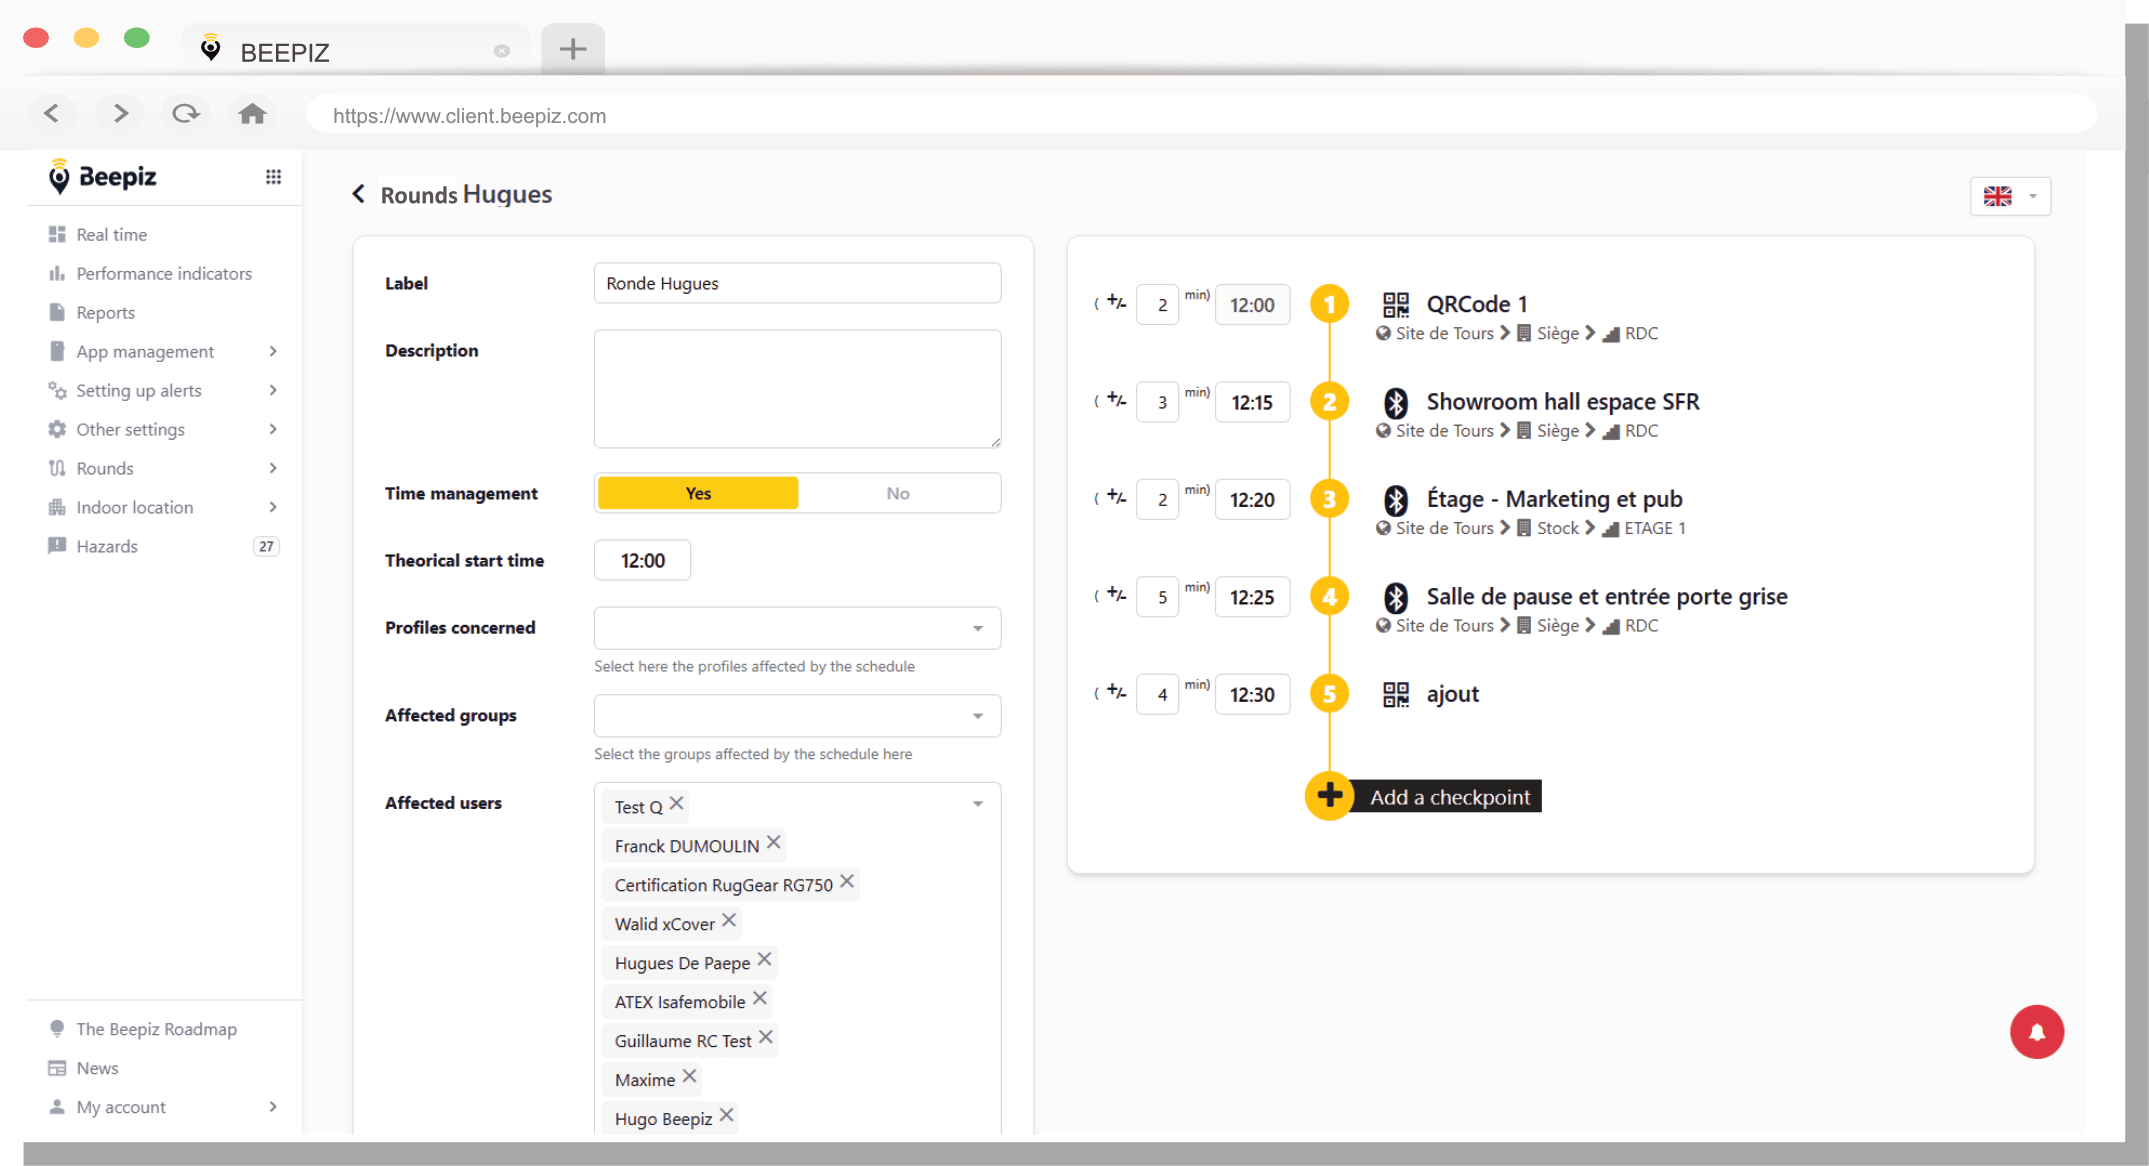Click the QR code icon for QRCode 1
This screenshot has height=1166, width=2149.
(1395, 304)
